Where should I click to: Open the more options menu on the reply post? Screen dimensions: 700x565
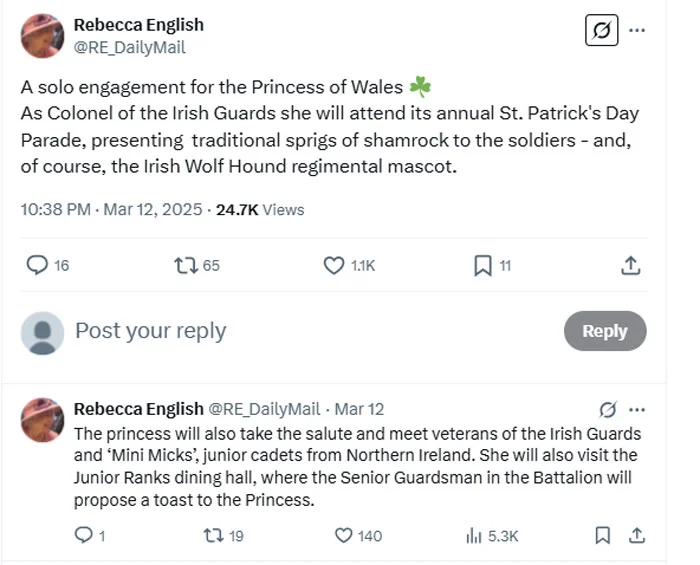point(636,409)
